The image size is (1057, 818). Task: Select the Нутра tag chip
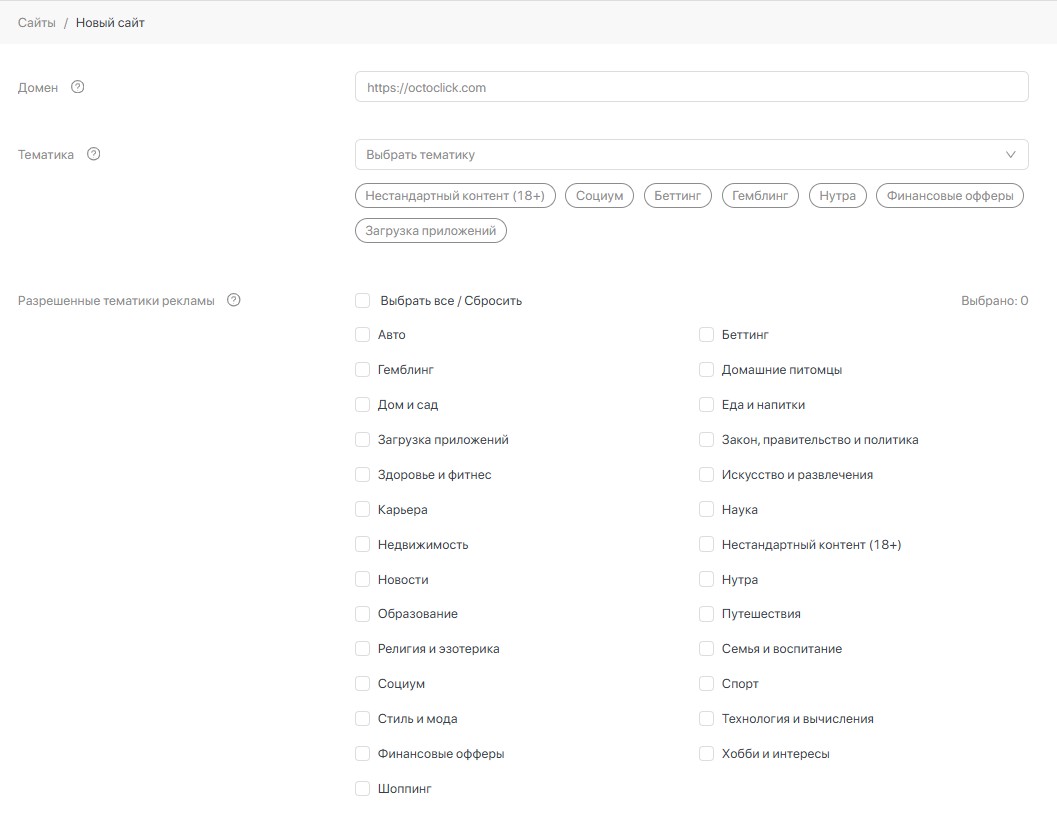coord(837,196)
